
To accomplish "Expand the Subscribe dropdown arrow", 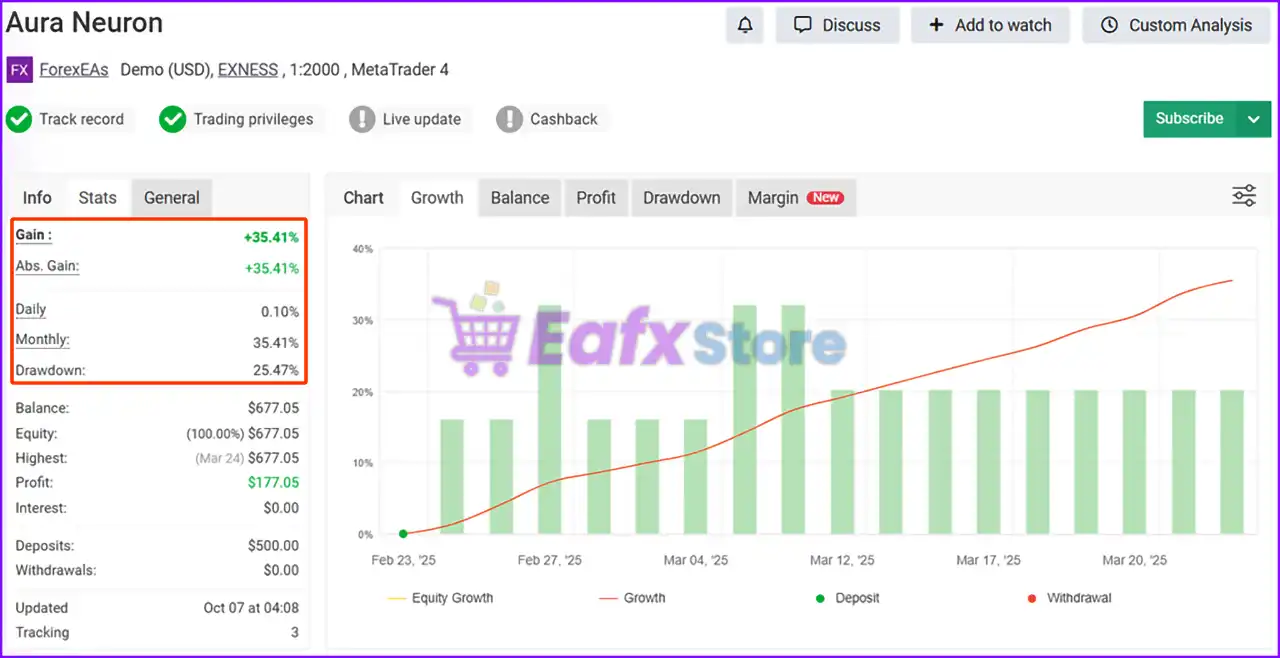I will (x=1254, y=119).
